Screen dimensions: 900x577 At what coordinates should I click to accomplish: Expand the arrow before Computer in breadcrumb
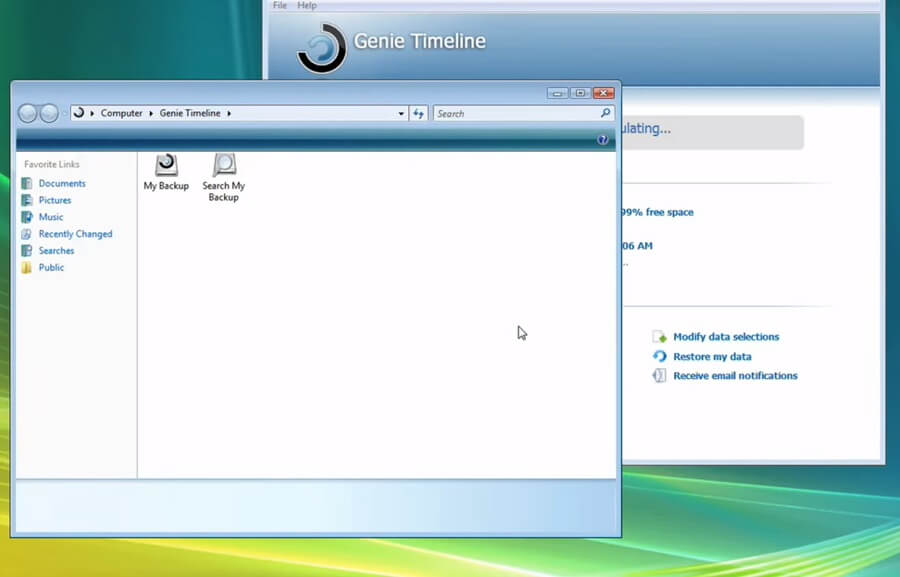tap(92, 113)
